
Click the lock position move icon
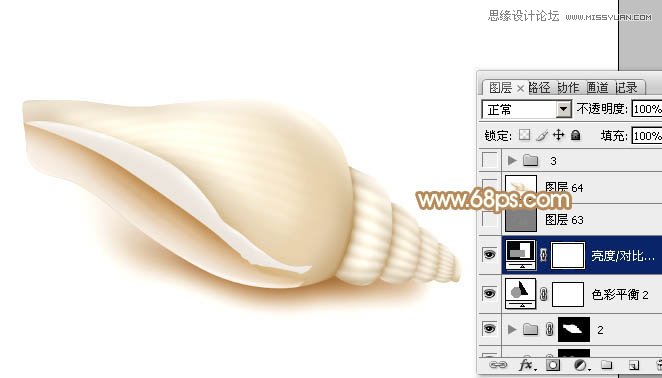click(x=559, y=135)
